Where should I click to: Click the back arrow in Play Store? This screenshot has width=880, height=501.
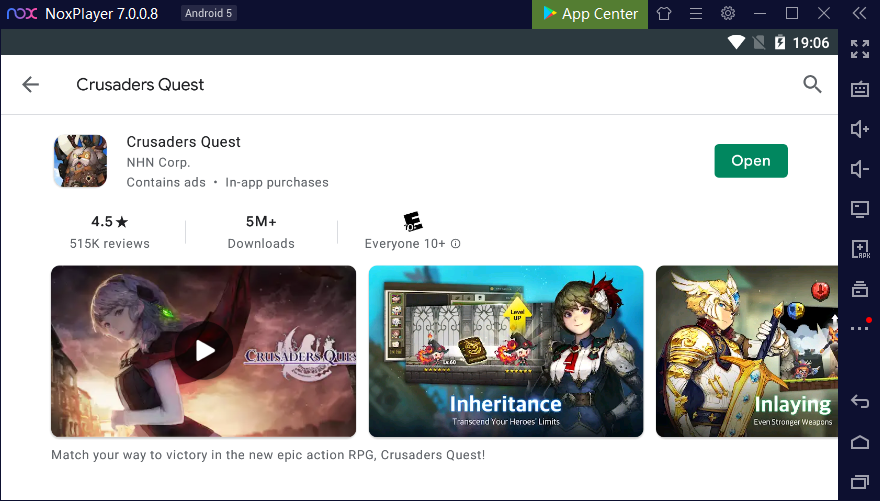pyautogui.click(x=30, y=85)
